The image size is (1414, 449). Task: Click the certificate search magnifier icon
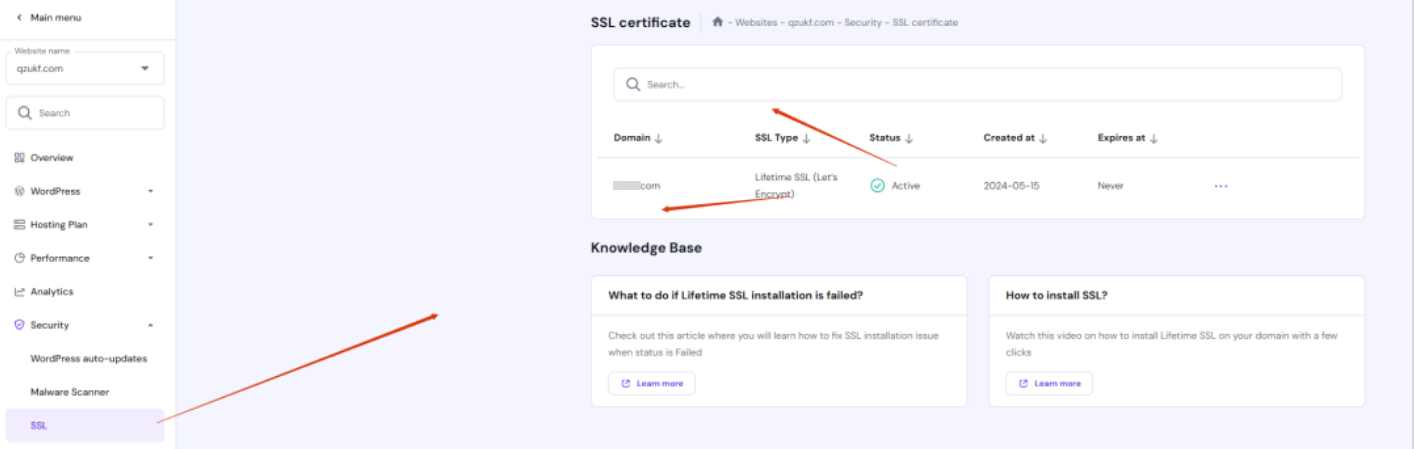point(633,84)
